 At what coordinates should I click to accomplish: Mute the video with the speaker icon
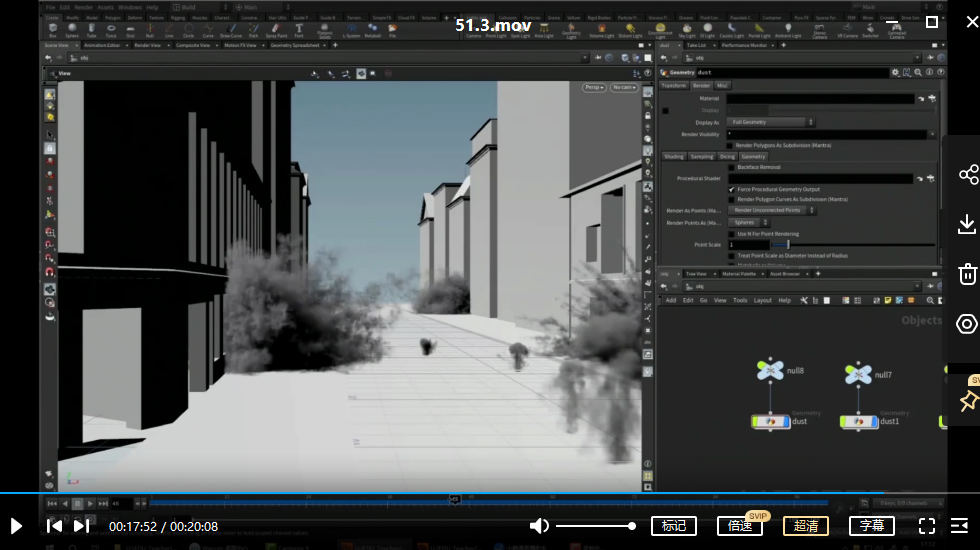pos(539,526)
